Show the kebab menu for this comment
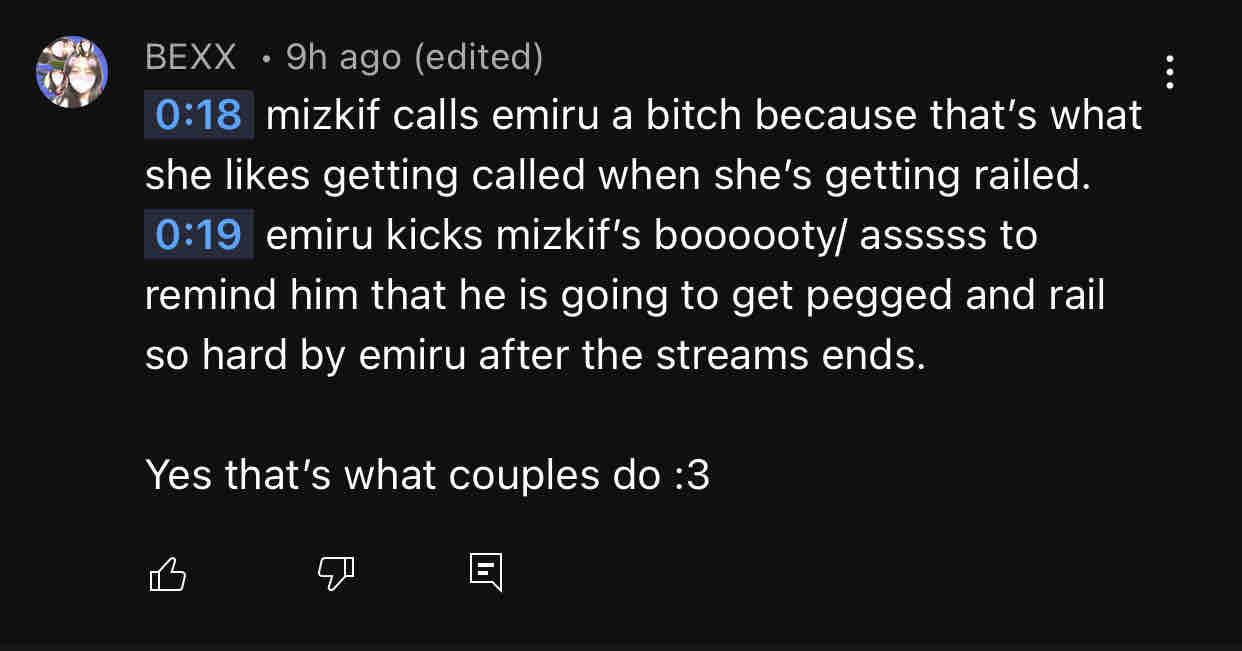The height and width of the screenshot is (651, 1242). point(1169,72)
